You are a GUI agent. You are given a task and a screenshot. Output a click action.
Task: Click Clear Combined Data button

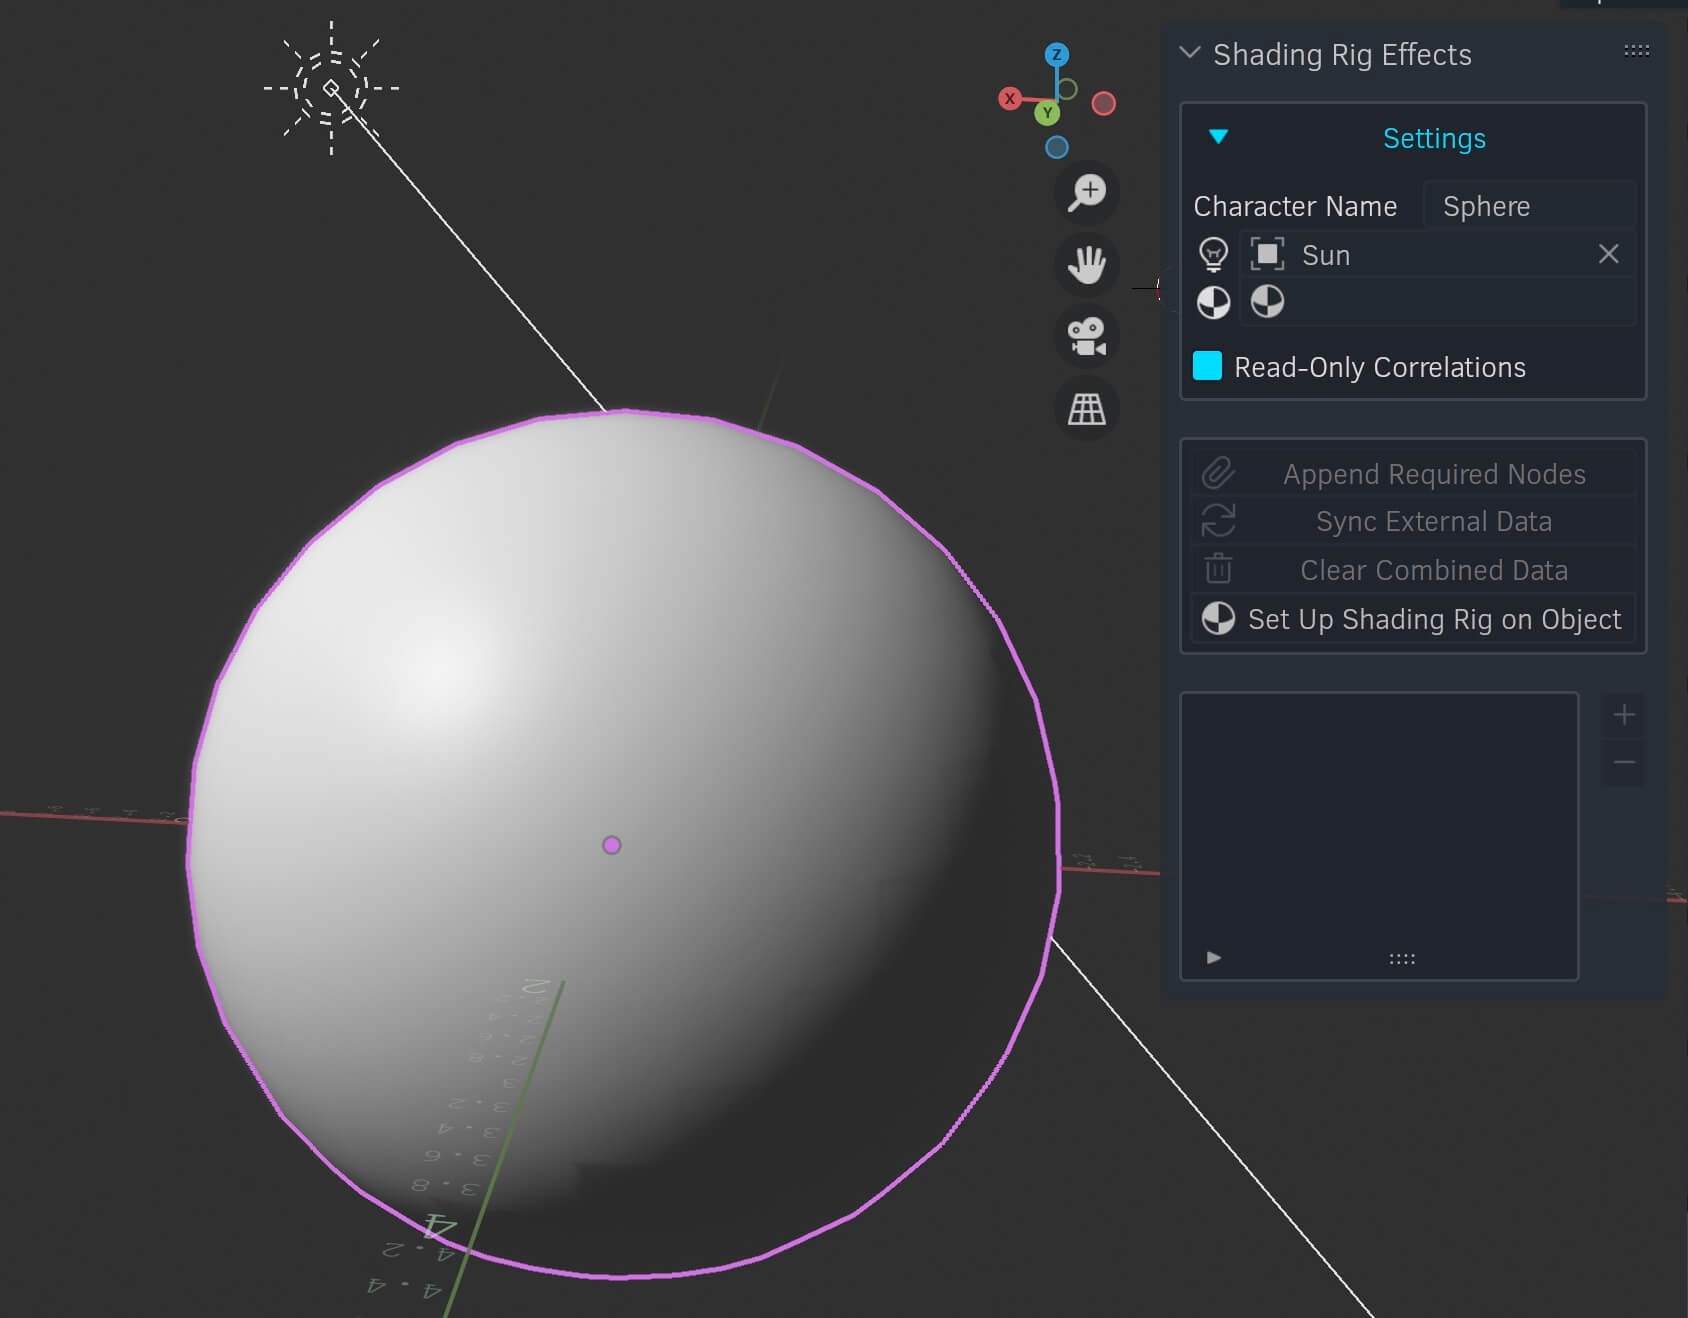point(1413,570)
